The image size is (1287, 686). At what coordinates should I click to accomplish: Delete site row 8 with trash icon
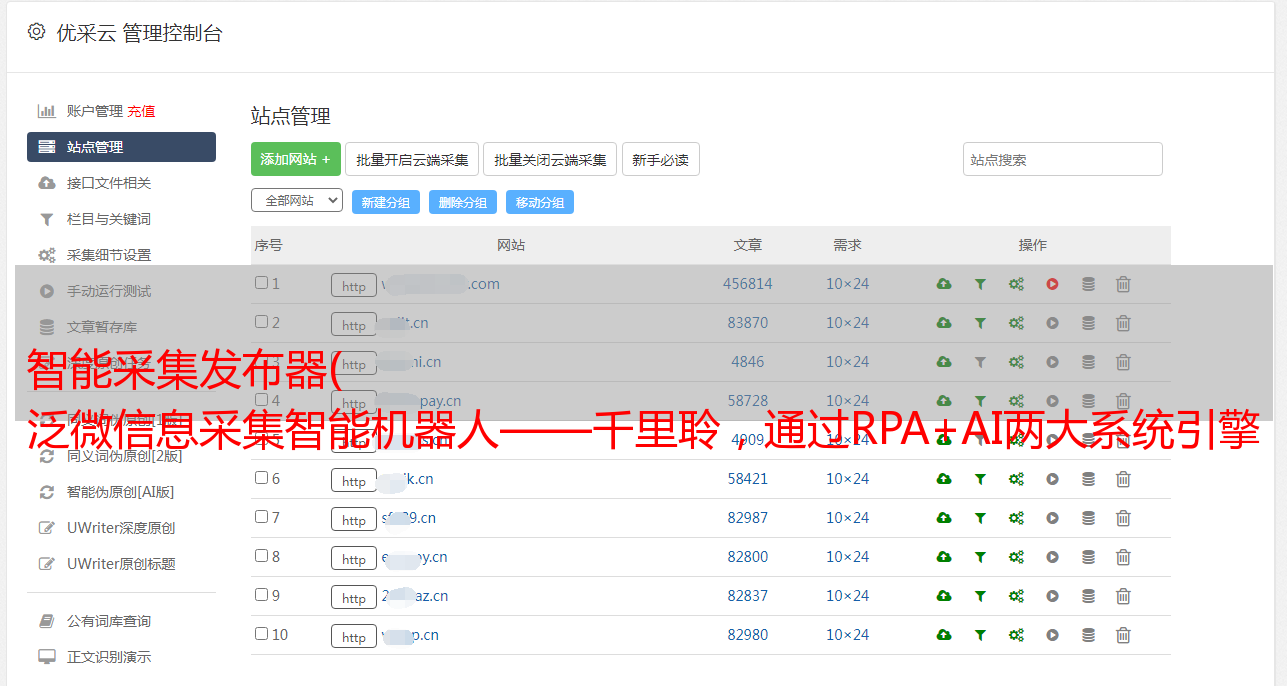1123,557
